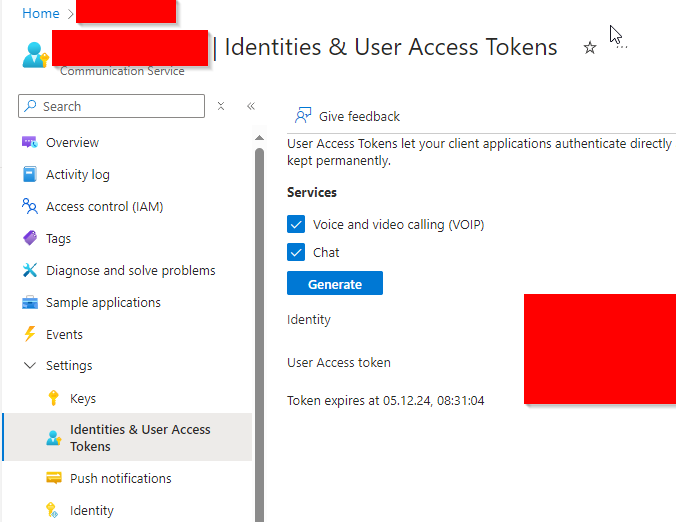Screen dimensions: 676x522
Task: Click the Identity key icon at bottom
Action: click(x=52, y=510)
